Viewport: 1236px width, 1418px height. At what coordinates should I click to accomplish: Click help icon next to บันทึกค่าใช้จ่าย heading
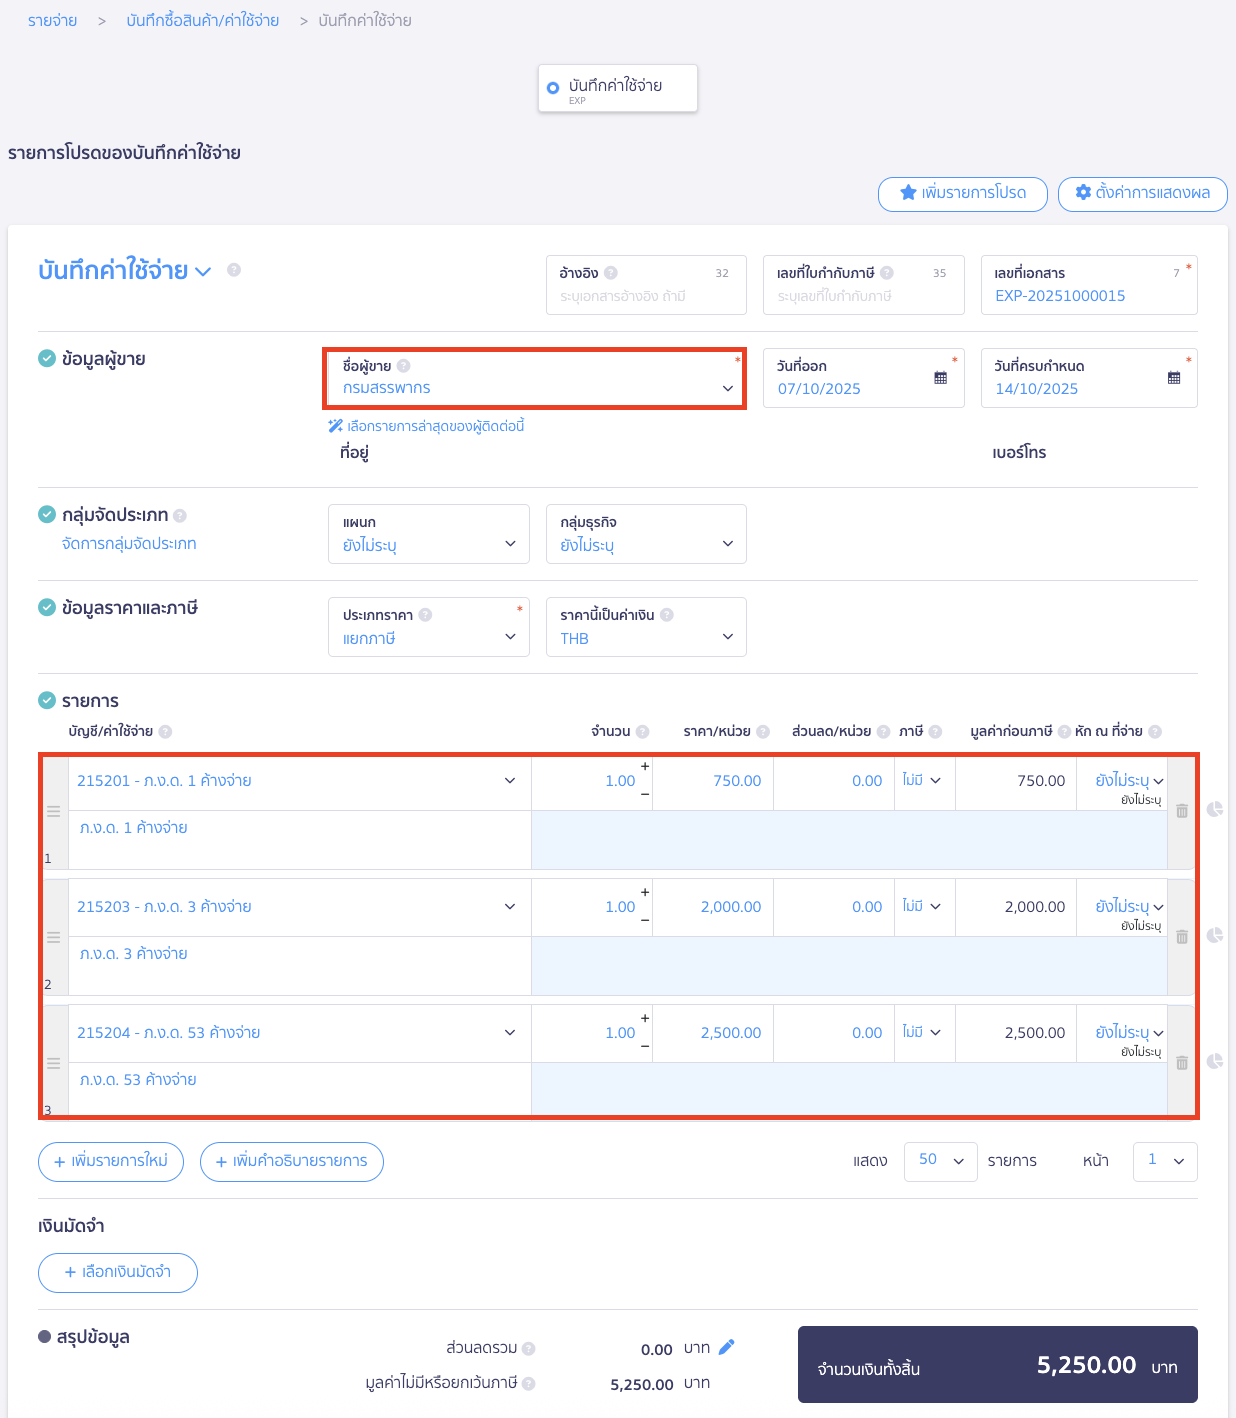[234, 270]
